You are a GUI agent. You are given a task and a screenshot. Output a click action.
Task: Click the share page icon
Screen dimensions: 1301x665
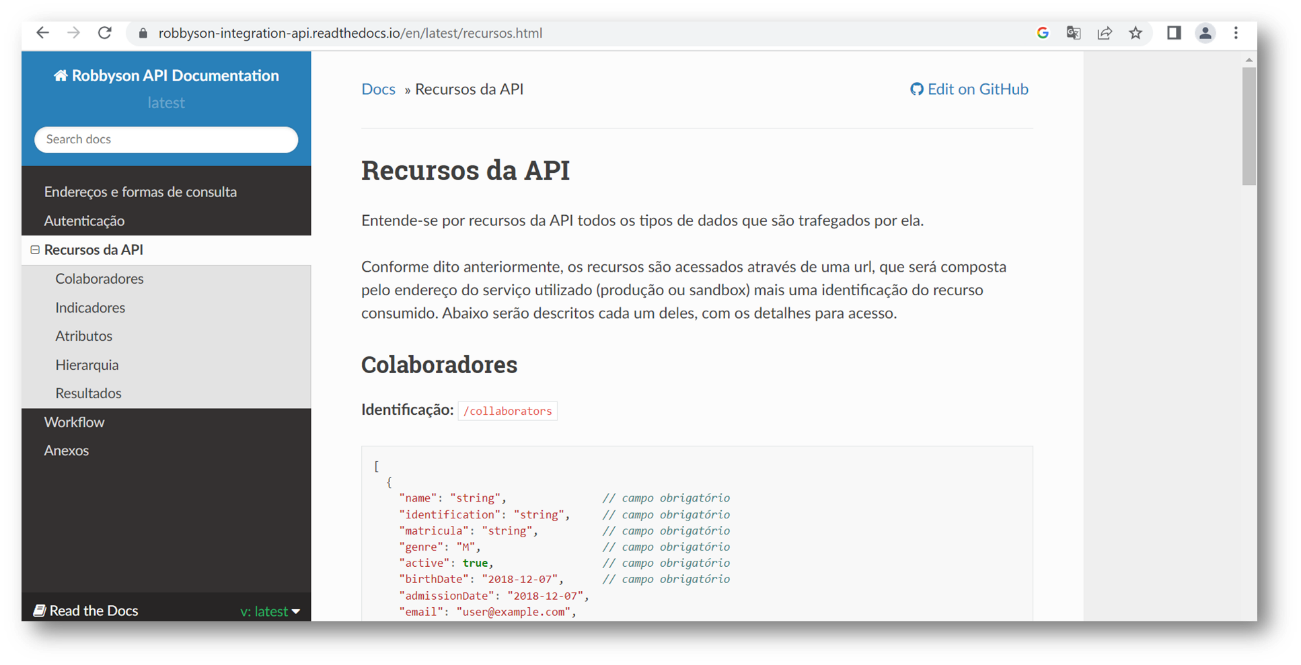click(x=1104, y=33)
